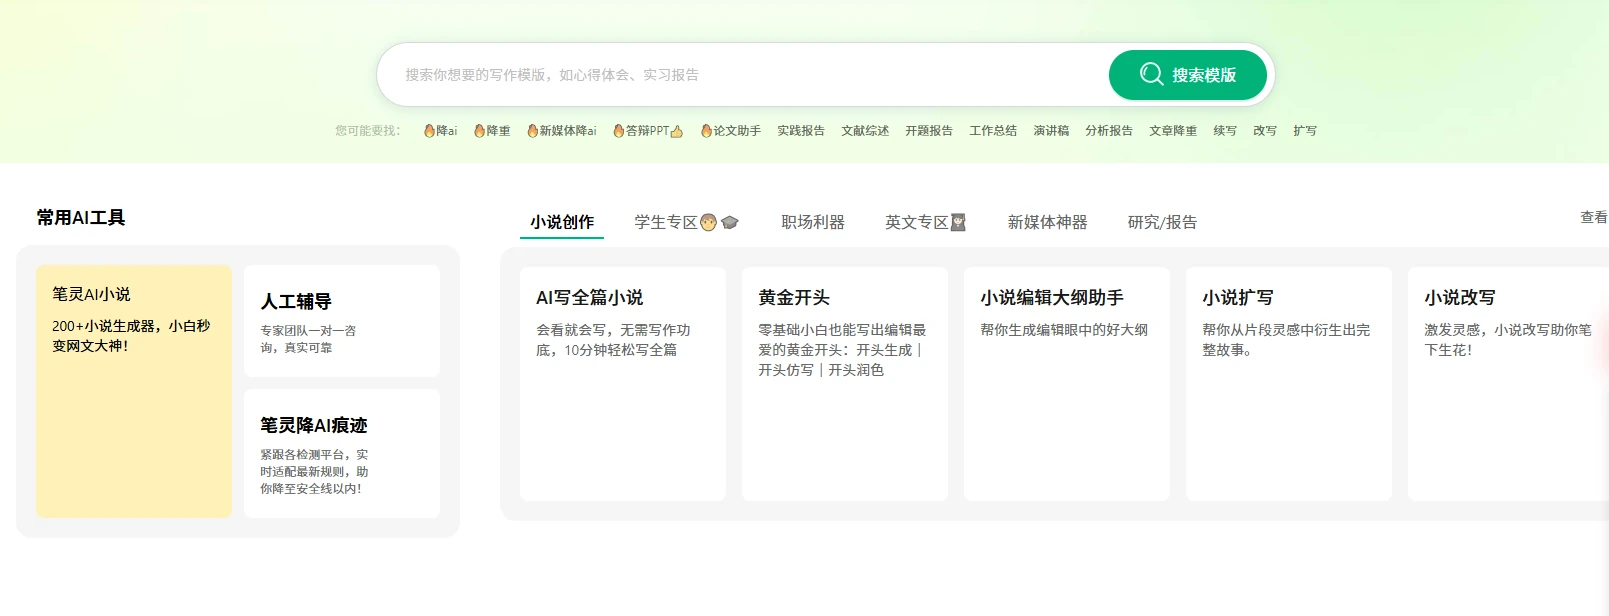
Task: Open the 小说编辑大纲助手 template card
Action: [1067, 384]
